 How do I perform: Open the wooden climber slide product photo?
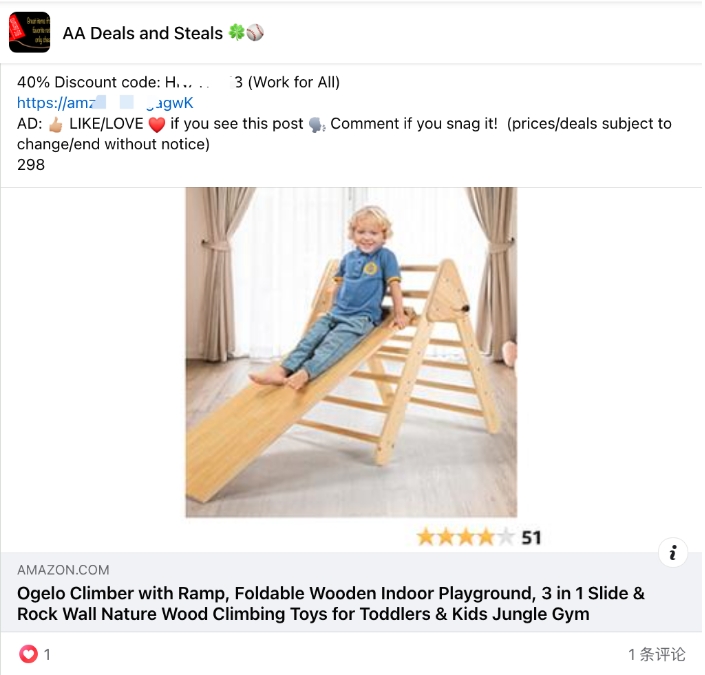351,352
